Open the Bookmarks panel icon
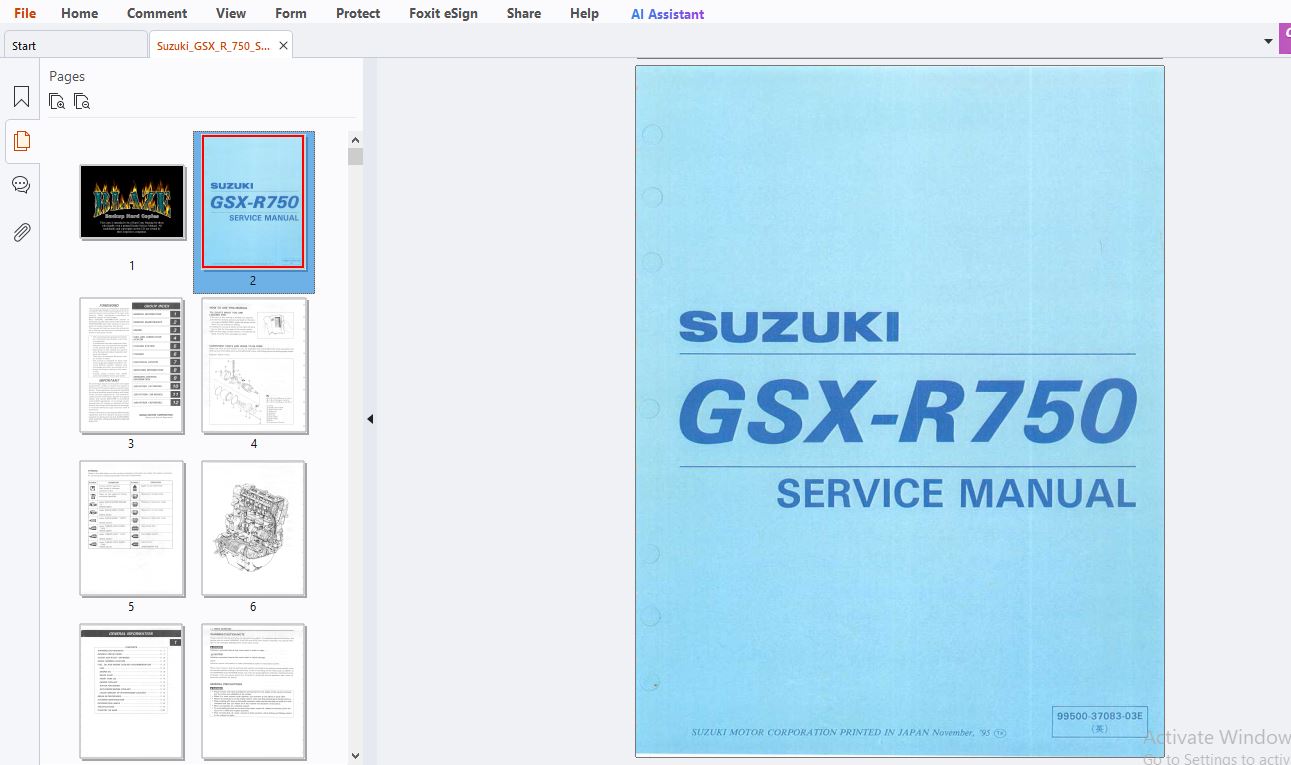 coord(21,97)
